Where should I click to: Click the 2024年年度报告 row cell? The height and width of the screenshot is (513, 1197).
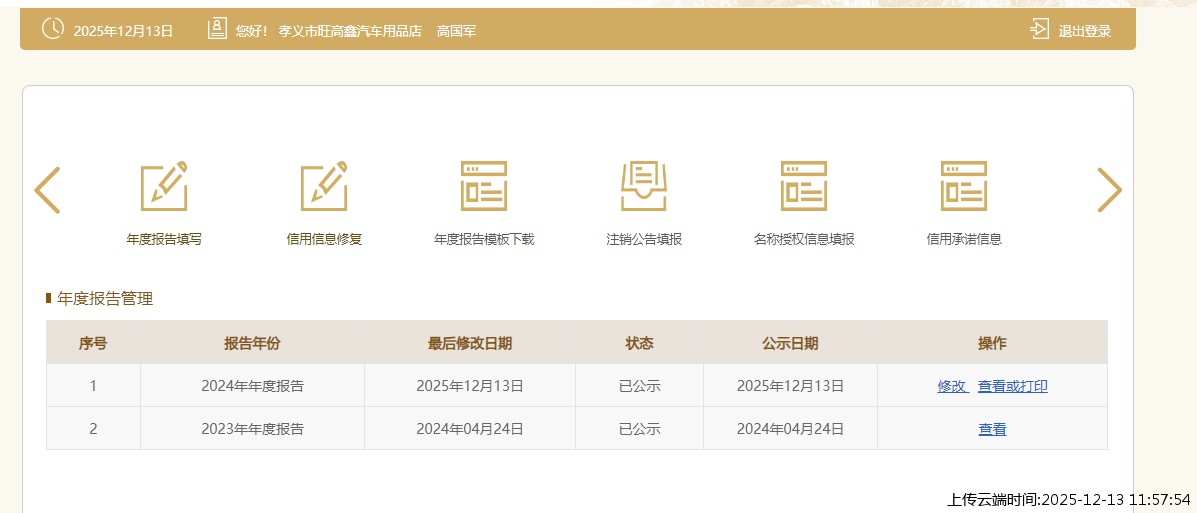[x=252, y=386]
